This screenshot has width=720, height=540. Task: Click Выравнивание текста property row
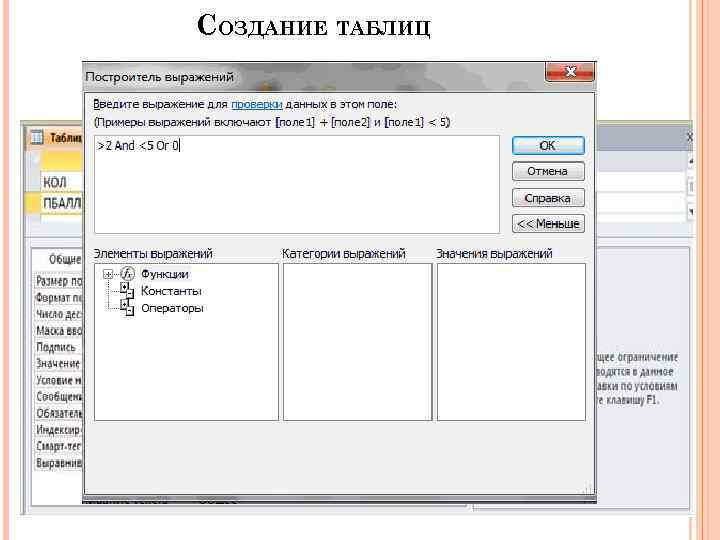coord(58,463)
